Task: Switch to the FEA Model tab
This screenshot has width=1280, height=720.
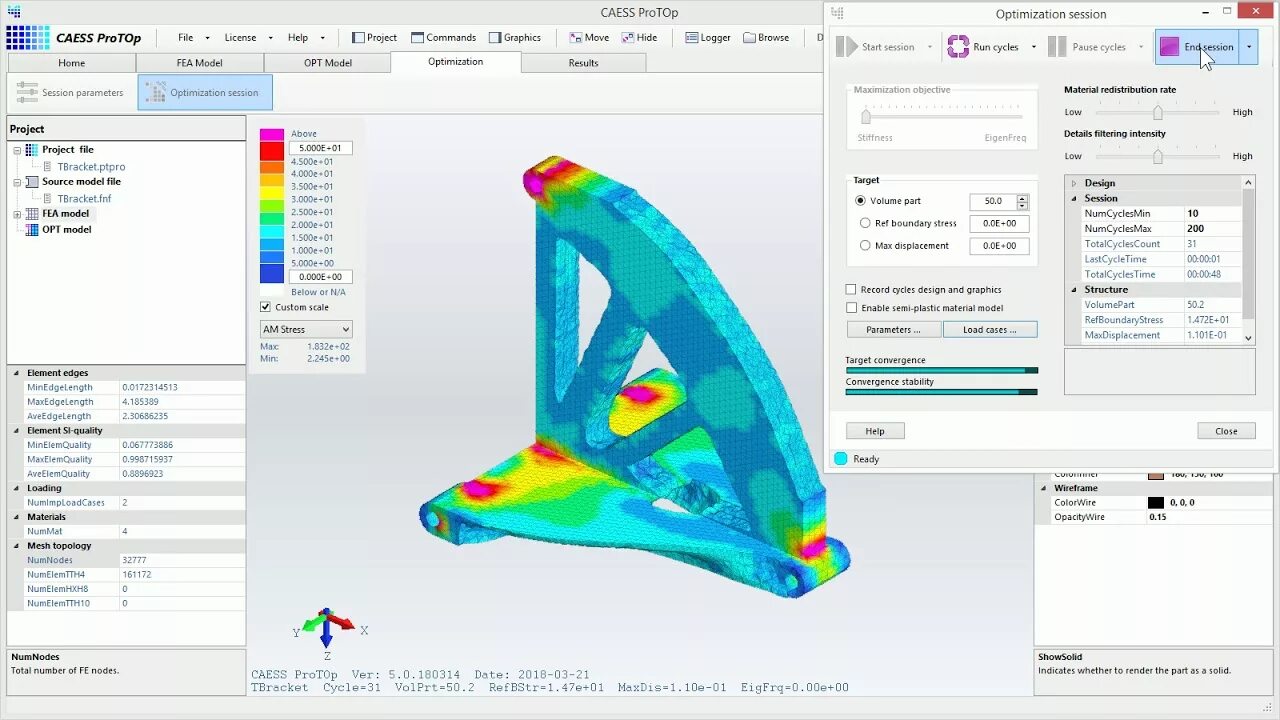Action: [x=200, y=63]
